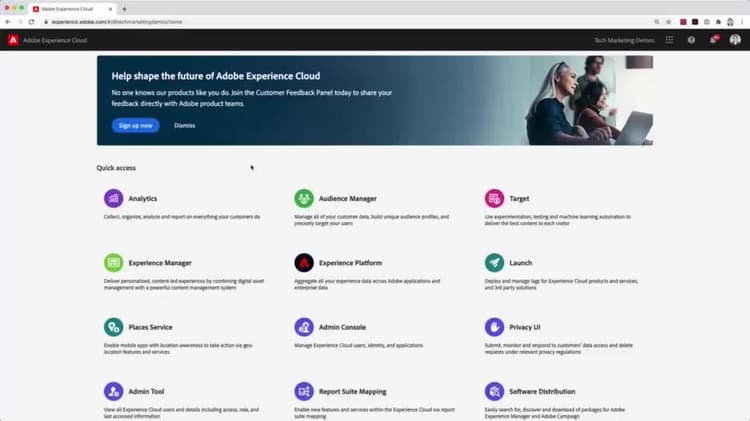Click the Analytics description text

182,217
